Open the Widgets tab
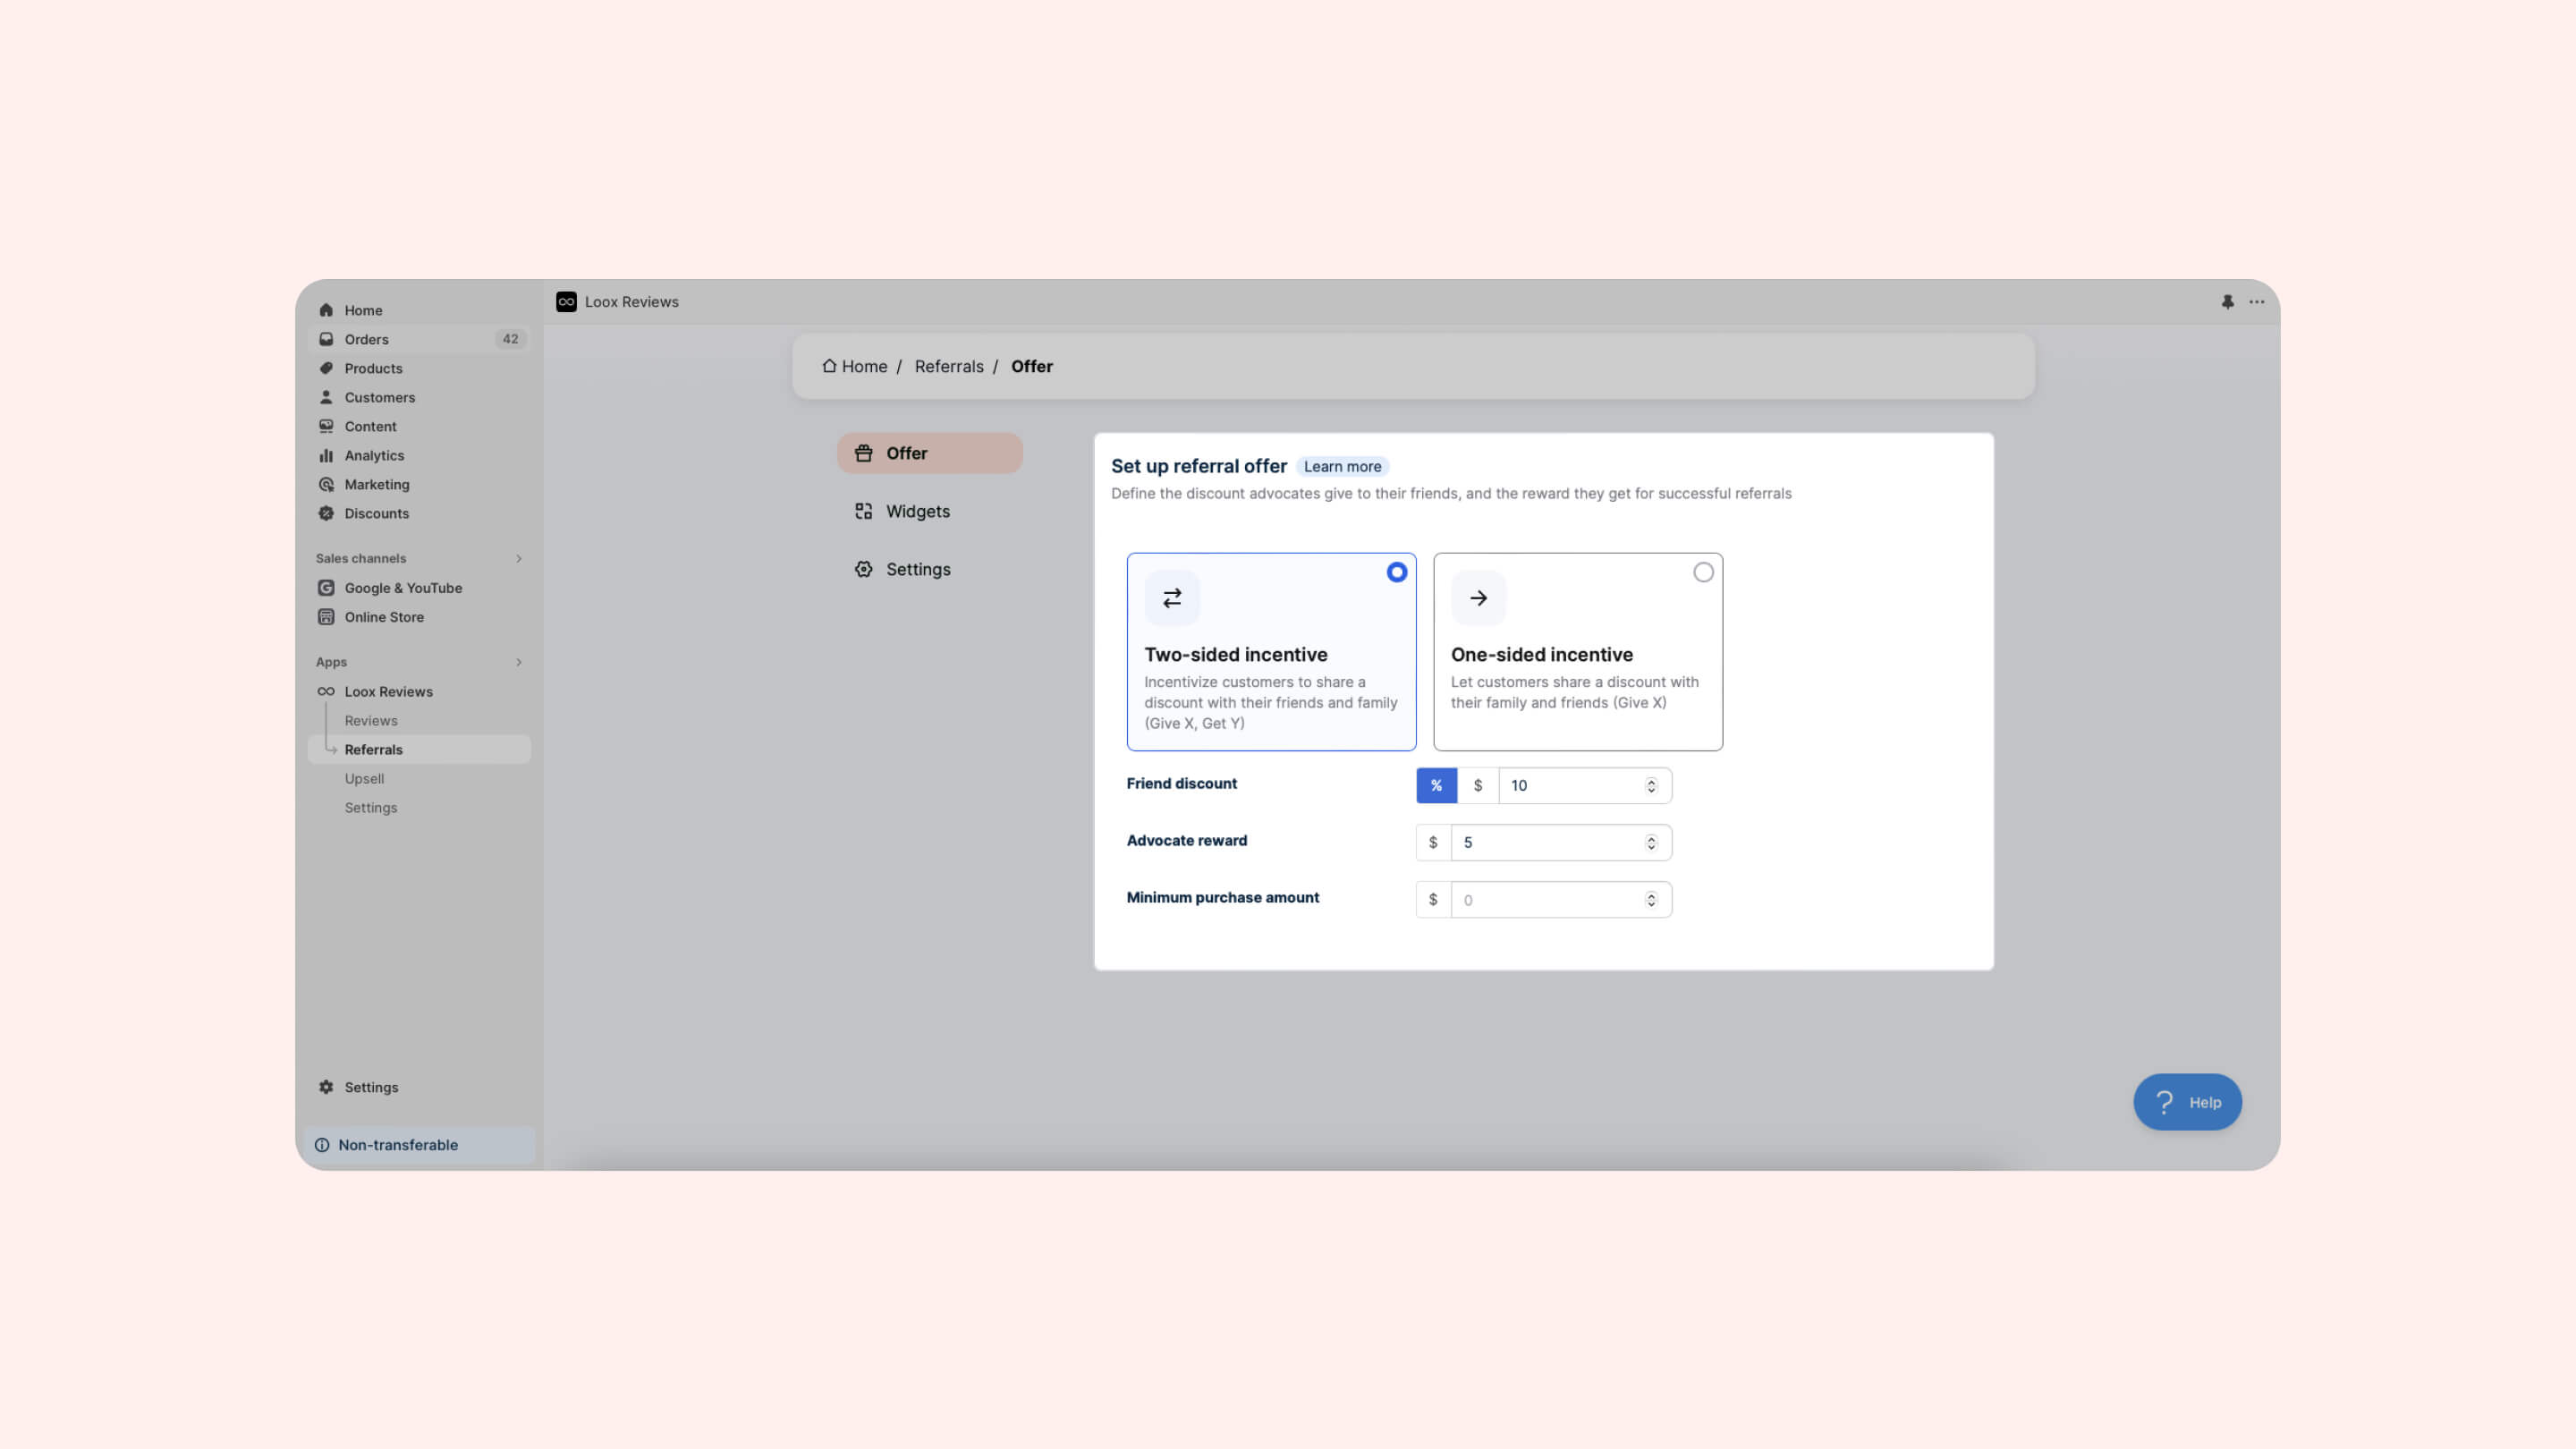Viewport: 2576px width, 1449px height. pos(917,511)
